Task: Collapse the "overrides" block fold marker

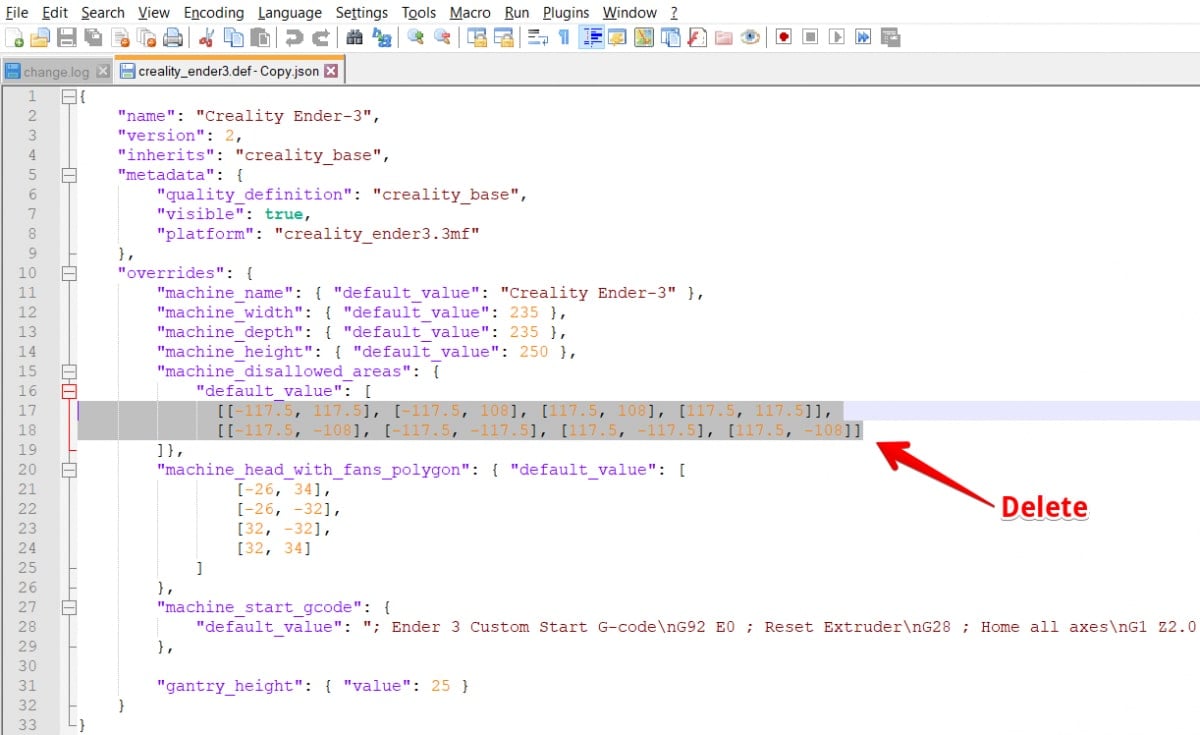Action: (x=69, y=273)
